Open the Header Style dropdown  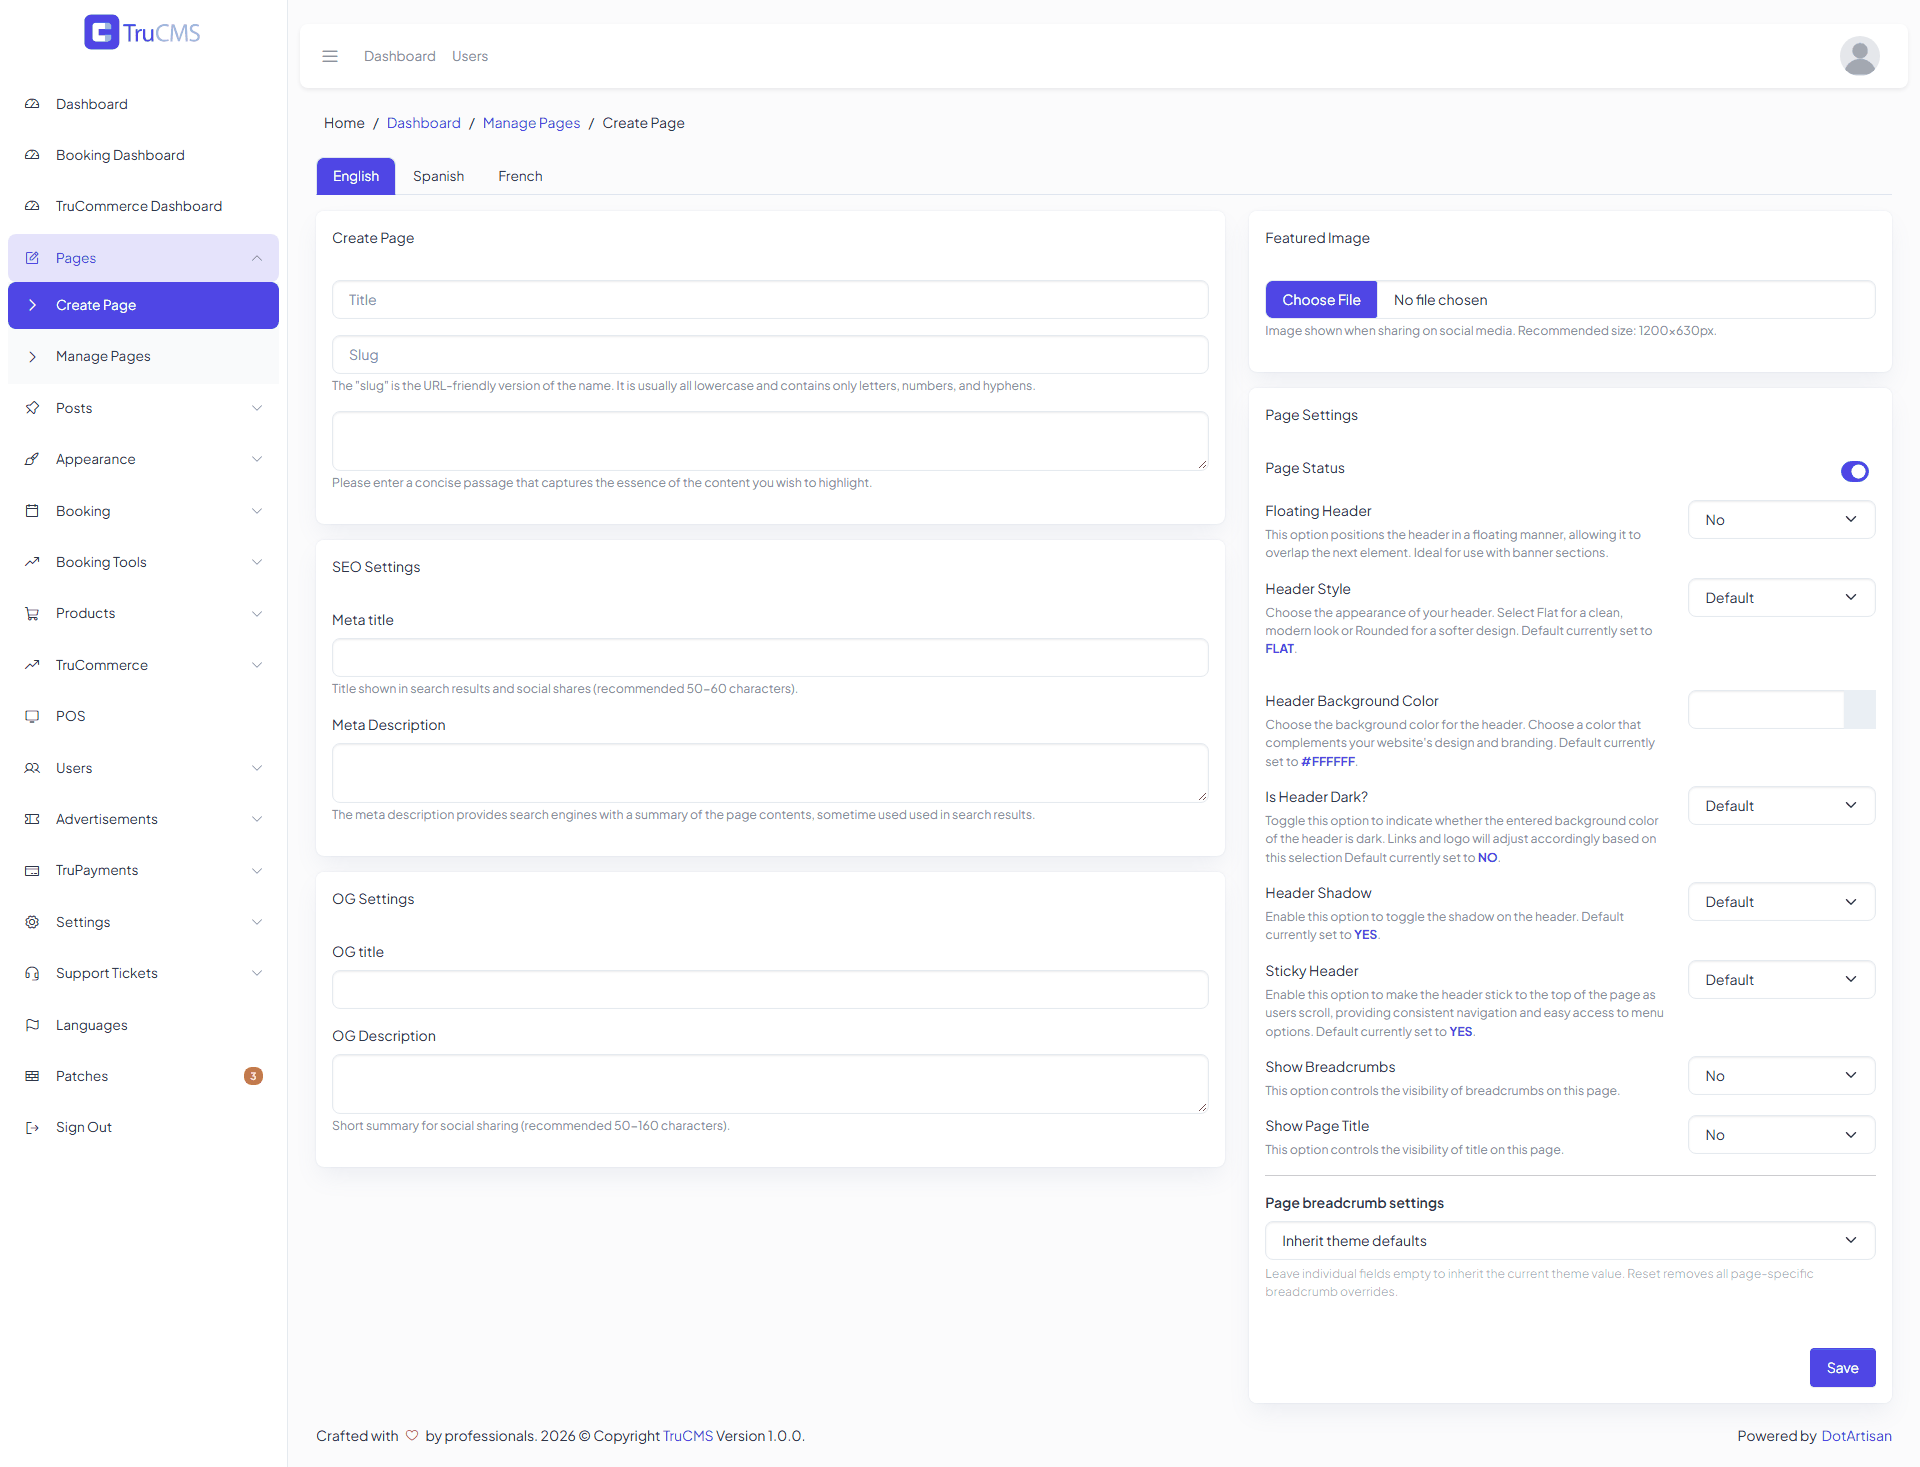[1781, 598]
